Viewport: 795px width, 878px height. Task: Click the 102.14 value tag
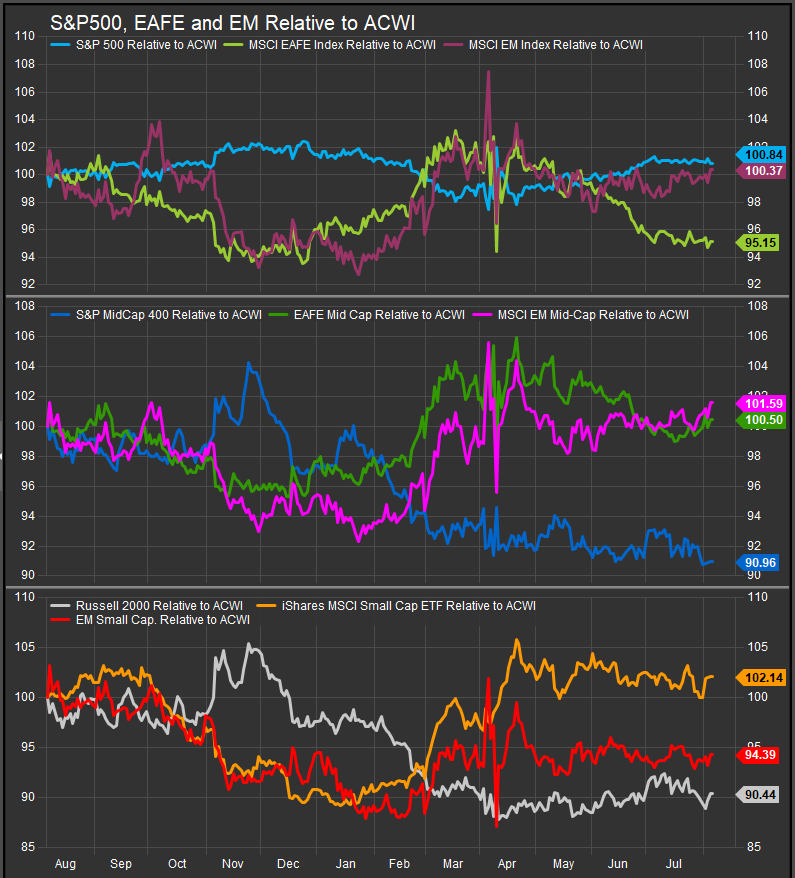pyautogui.click(x=761, y=678)
